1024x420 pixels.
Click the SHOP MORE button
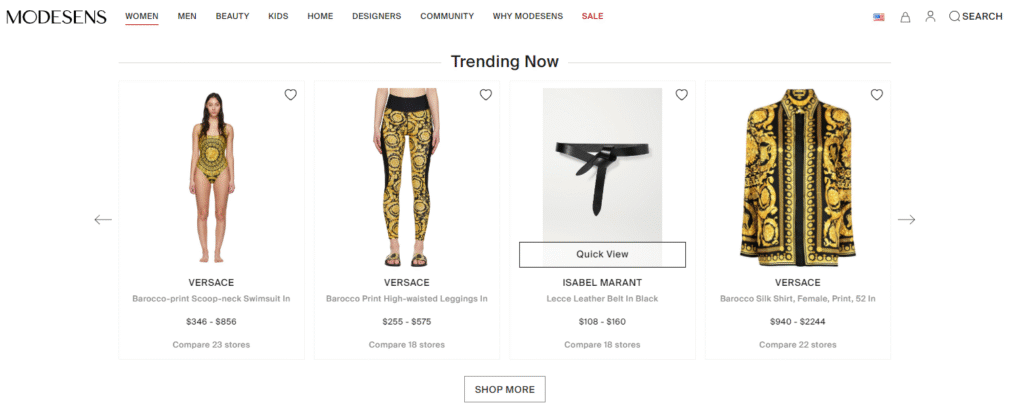(x=505, y=389)
